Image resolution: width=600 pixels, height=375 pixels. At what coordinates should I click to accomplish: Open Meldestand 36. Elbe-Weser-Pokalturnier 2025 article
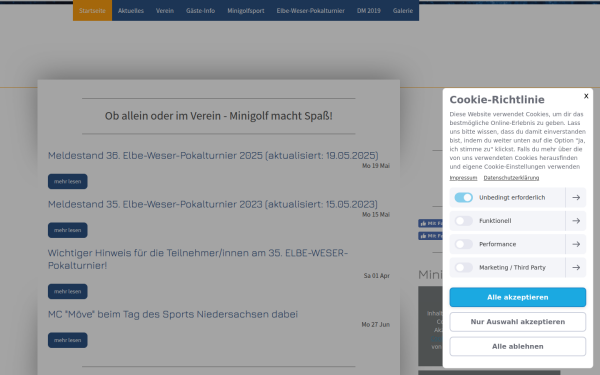pyautogui.click(x=213, y=155)
